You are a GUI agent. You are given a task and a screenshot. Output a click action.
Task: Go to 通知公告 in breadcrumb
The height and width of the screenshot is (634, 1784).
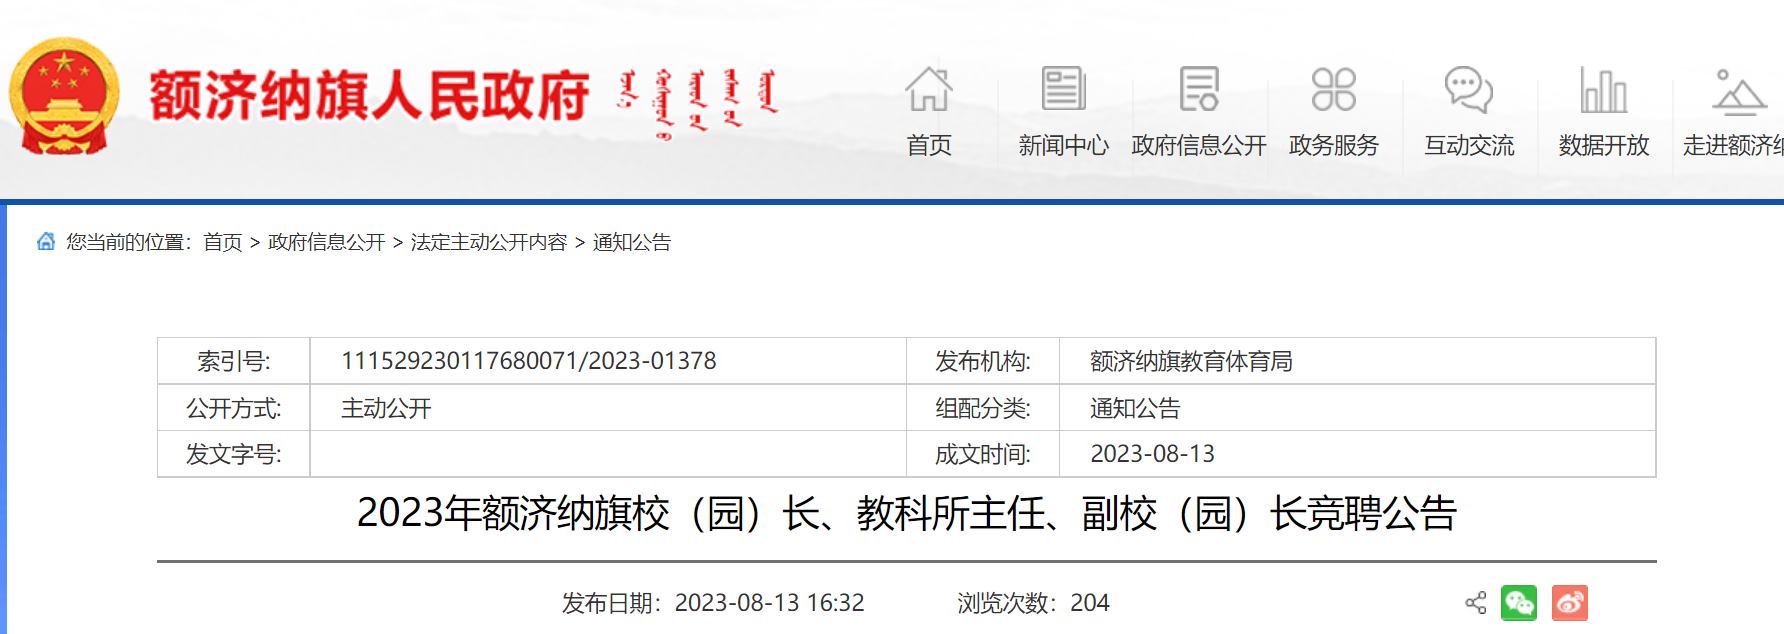click(x=632, y=242)
